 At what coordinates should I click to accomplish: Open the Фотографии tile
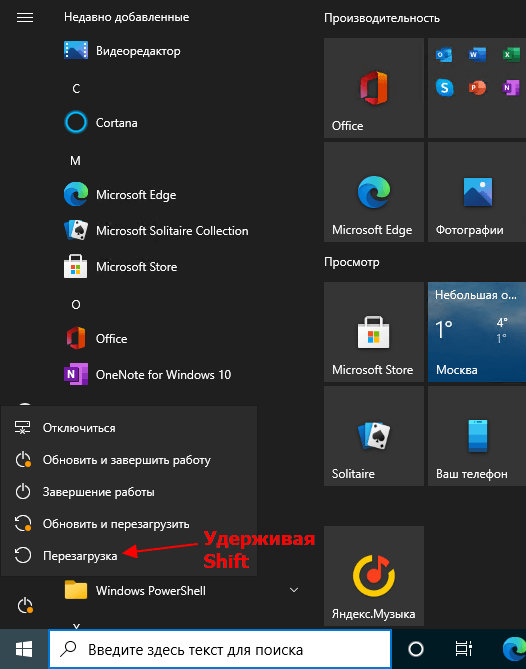coord(477,192)
